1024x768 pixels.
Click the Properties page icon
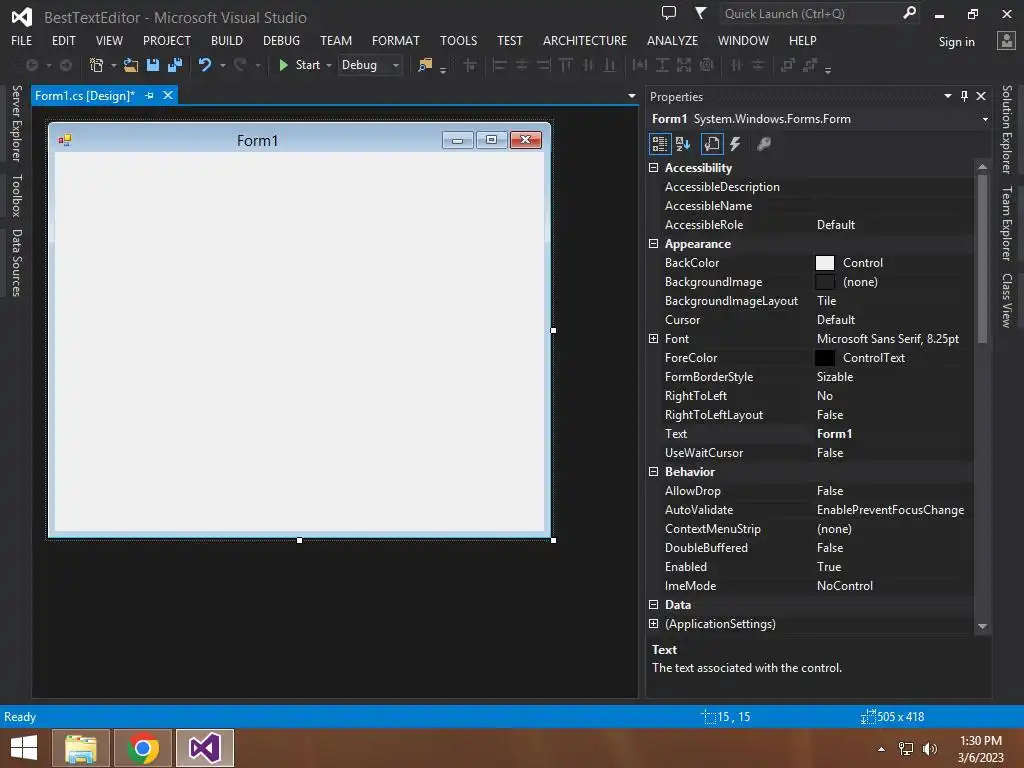pos(712,144)
